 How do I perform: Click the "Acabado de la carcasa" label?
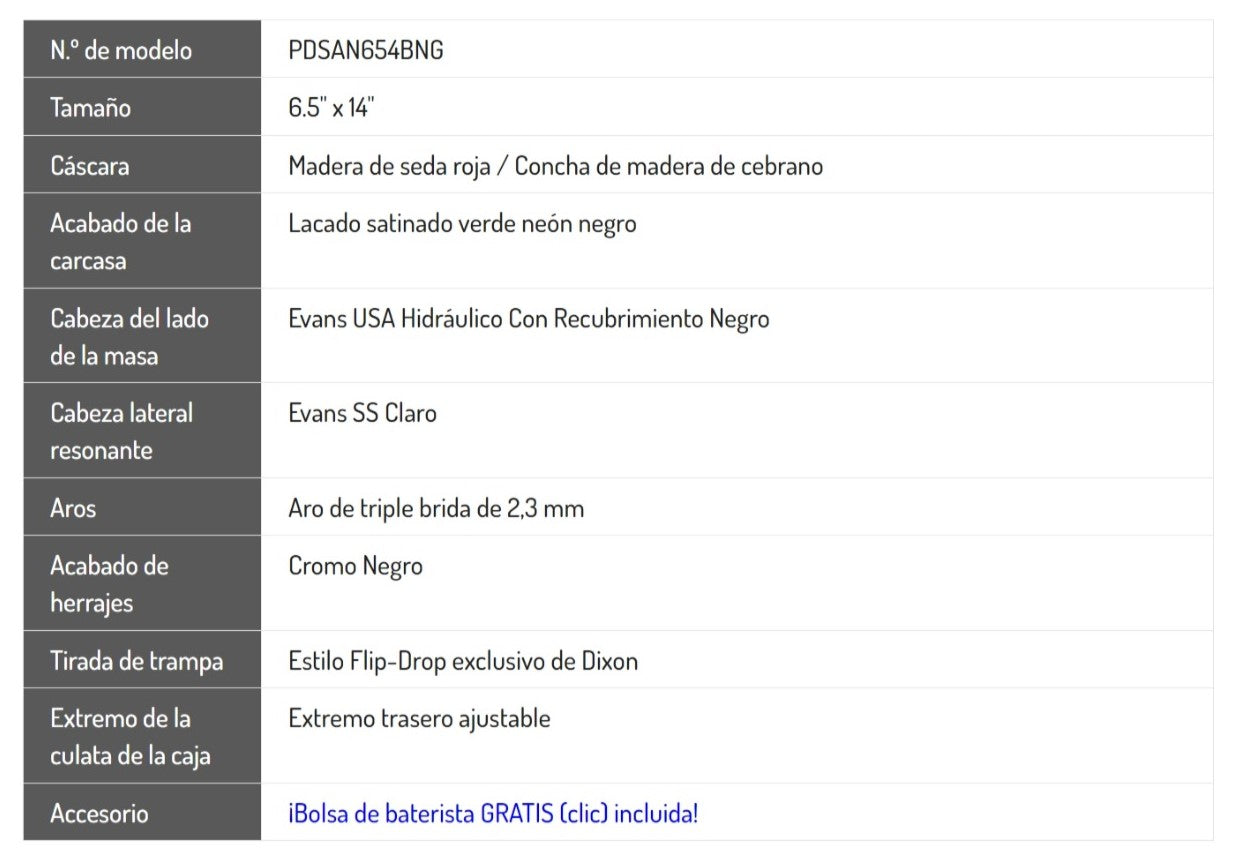pyautogui.click(x=120, y=242)
